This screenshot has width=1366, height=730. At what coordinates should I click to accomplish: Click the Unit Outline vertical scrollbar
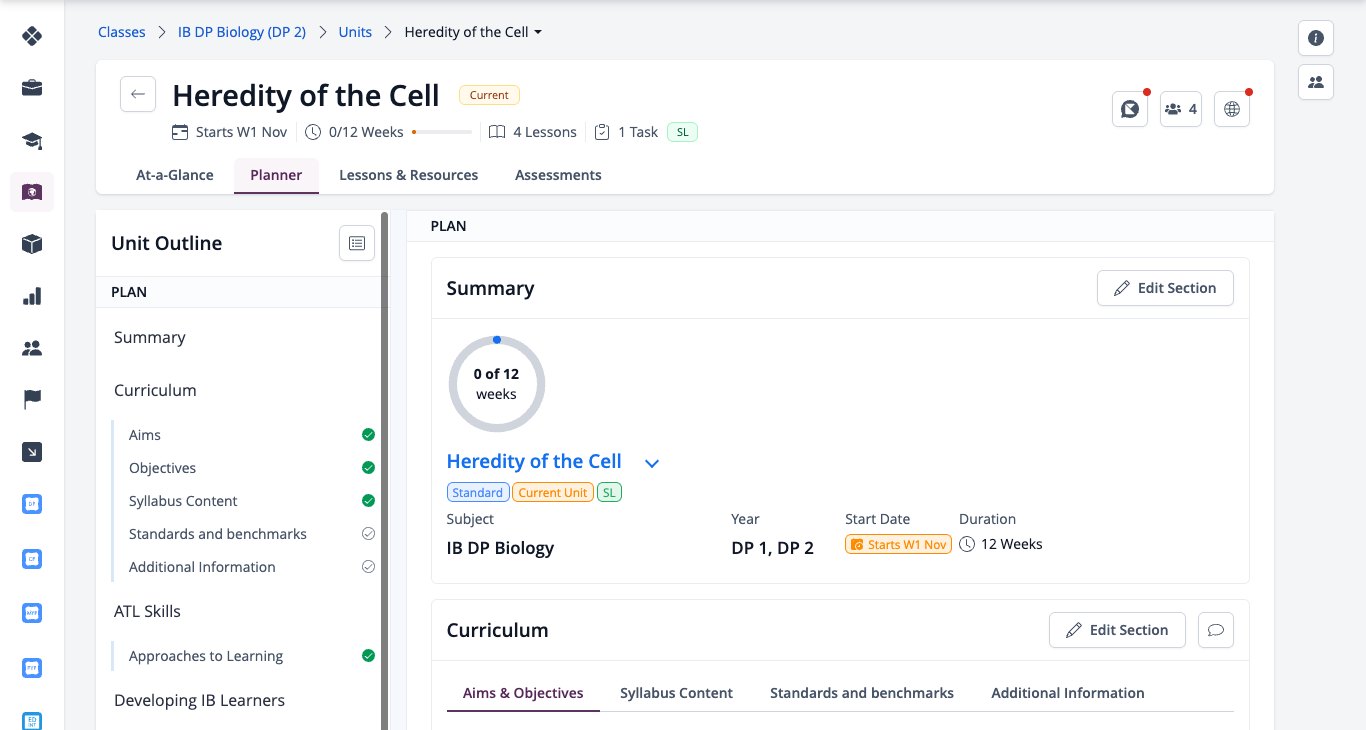click(385, 470)
